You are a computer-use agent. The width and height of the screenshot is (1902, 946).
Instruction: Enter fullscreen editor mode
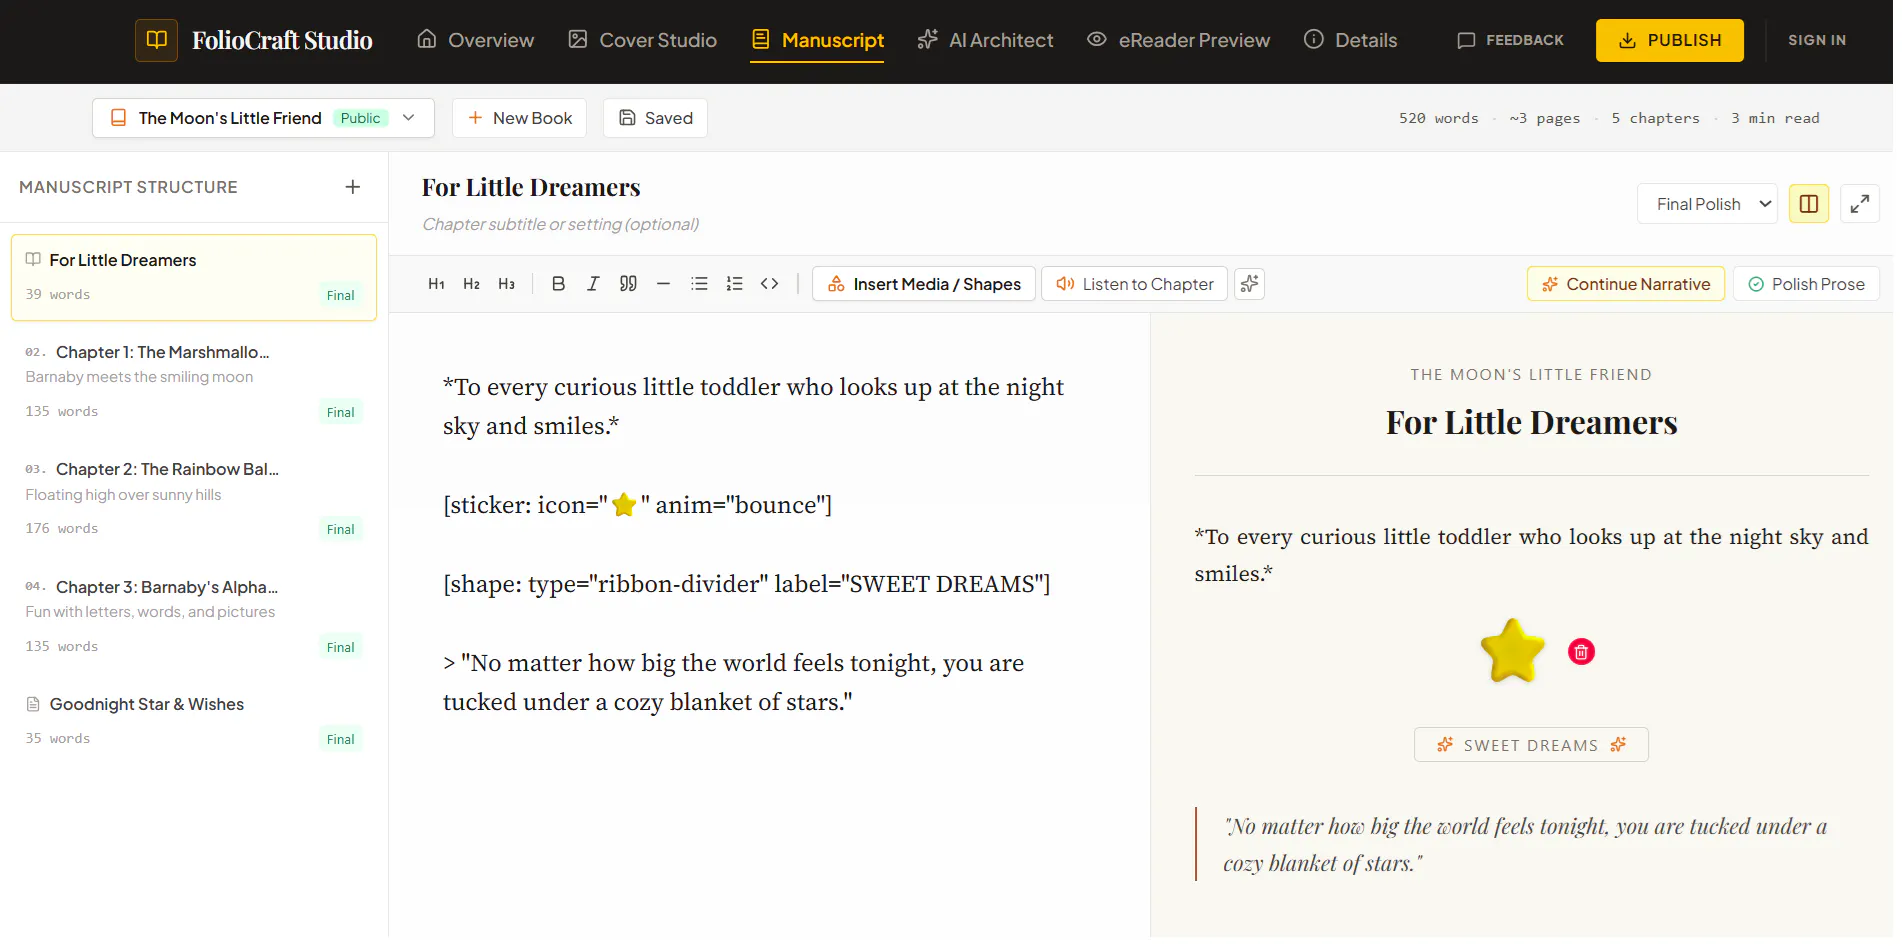pyautogui.click(x=1859, y=204)
